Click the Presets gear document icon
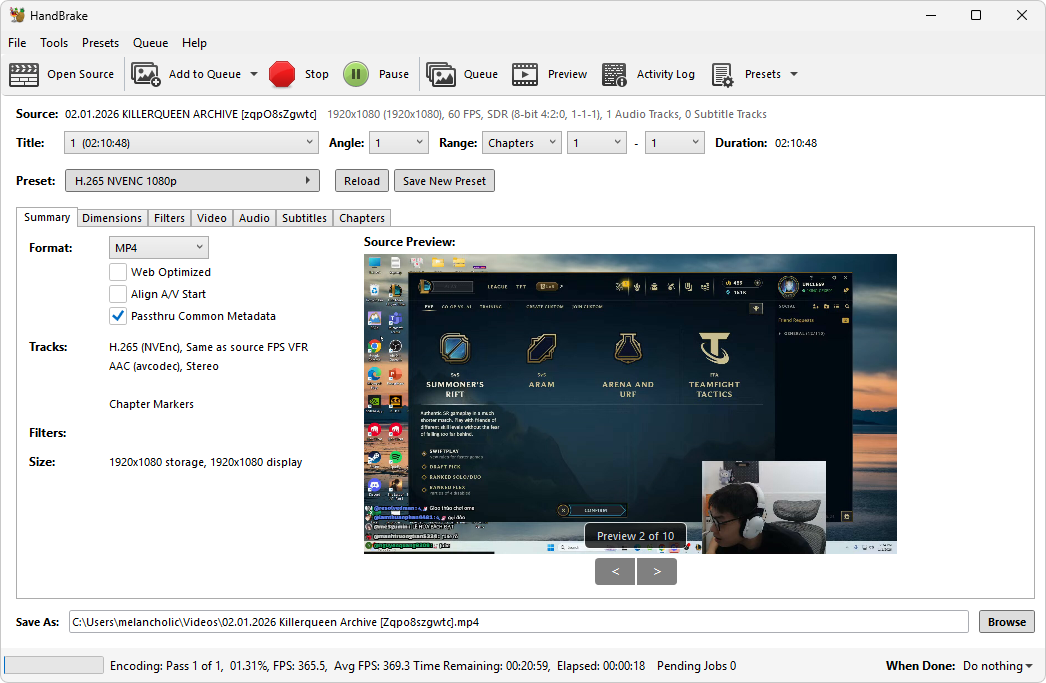 722,75
